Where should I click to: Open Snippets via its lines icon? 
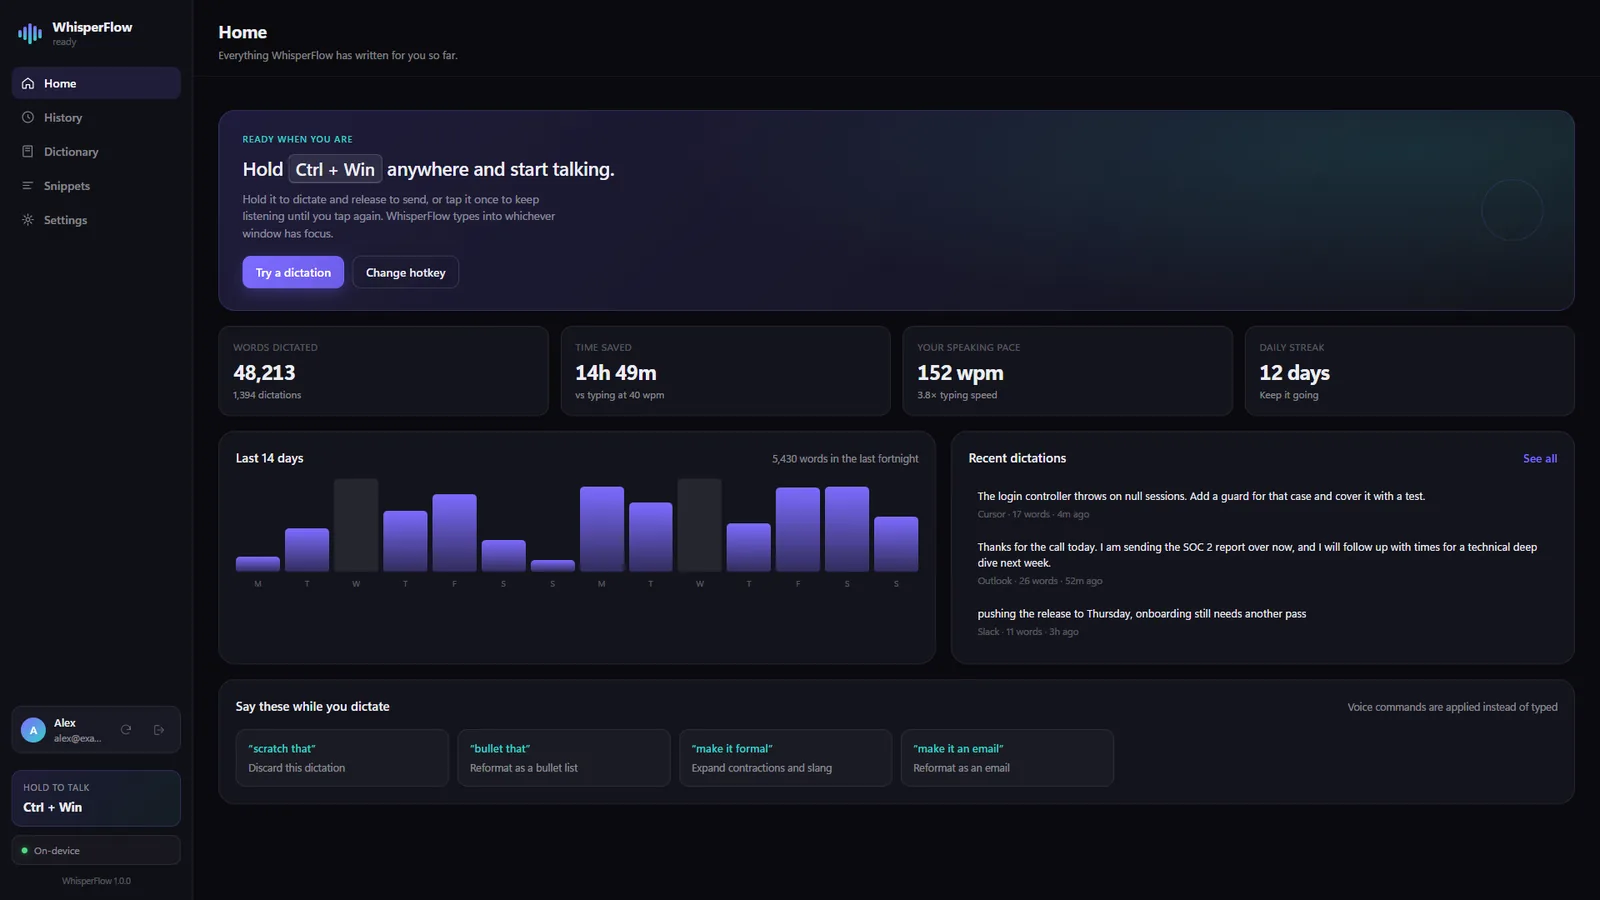(x=28, y=186)
